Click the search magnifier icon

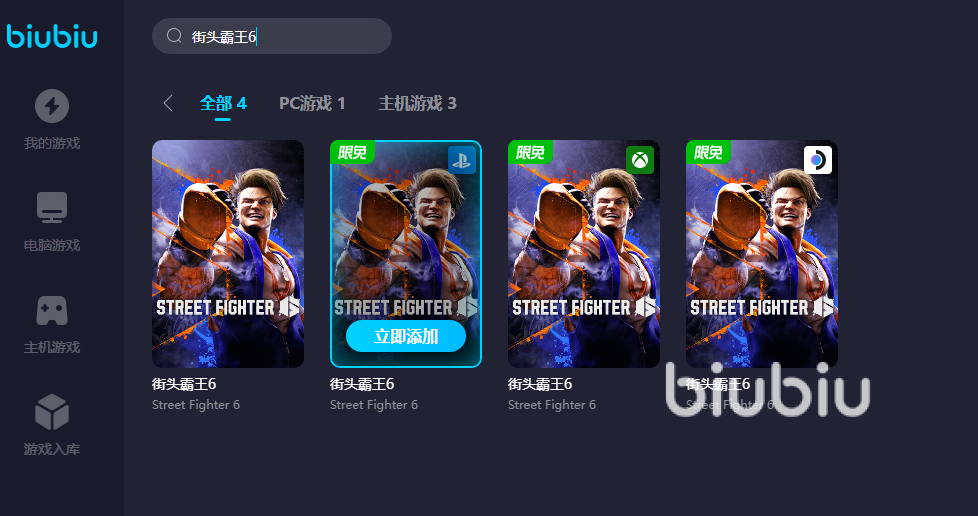coord(174,36)
